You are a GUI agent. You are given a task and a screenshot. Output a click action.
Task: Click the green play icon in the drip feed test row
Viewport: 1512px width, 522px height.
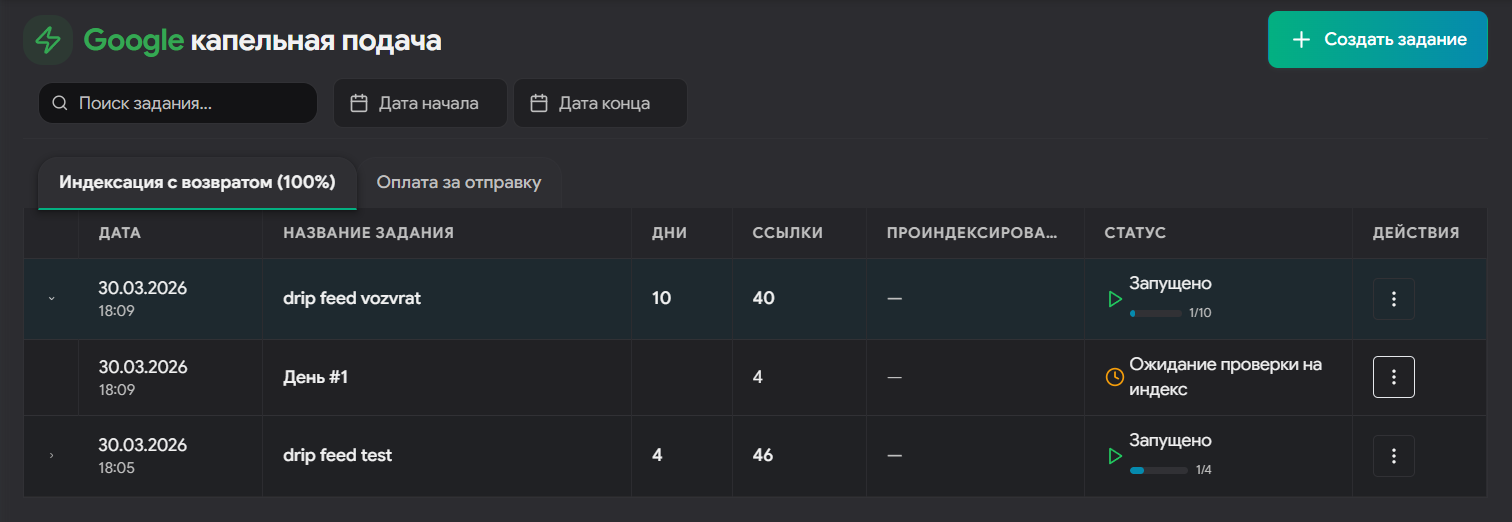coord(1115,456)
